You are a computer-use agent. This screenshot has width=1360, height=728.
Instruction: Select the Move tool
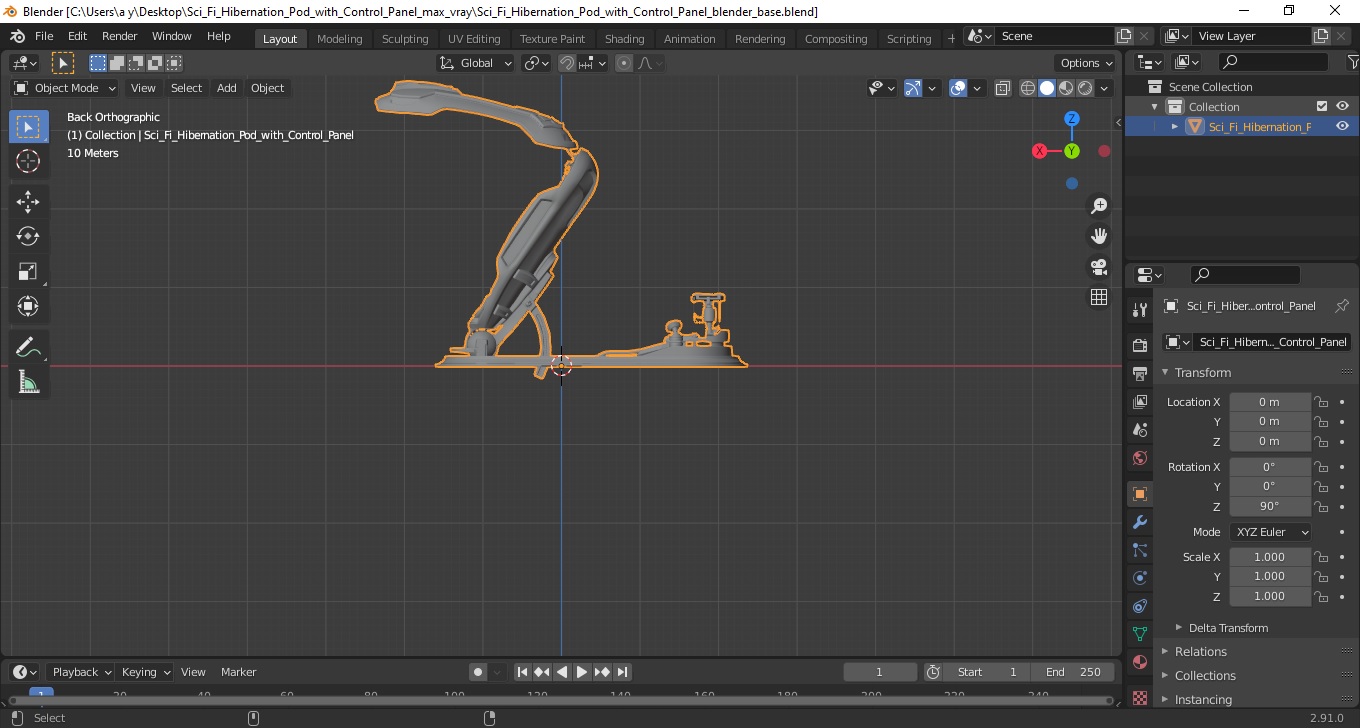coord(28,202)
